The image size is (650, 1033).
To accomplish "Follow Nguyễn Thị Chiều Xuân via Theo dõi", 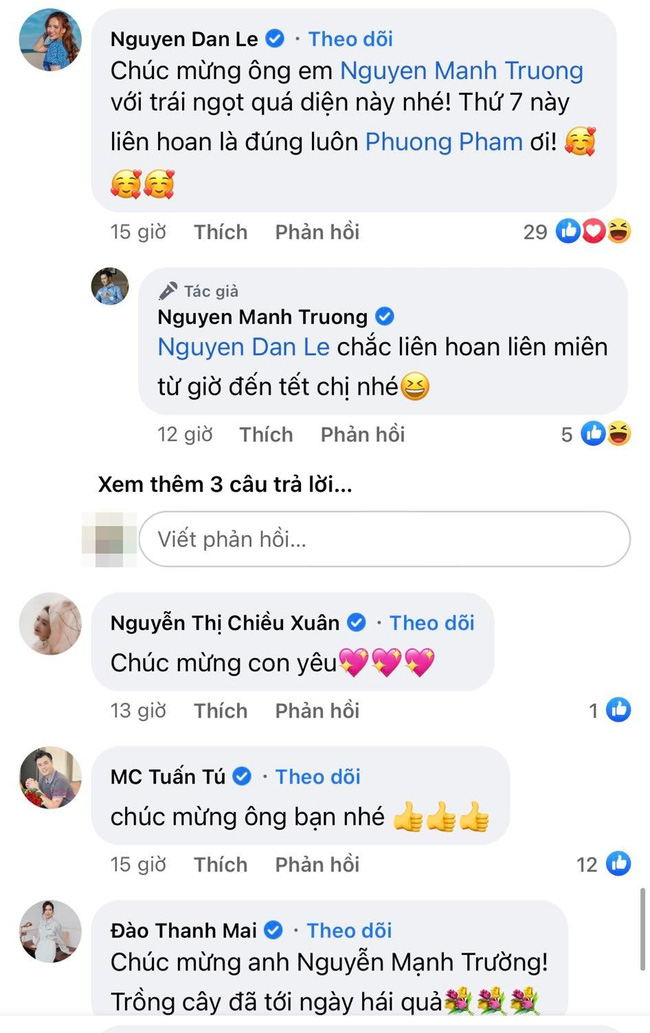I will tap(431, 623).
